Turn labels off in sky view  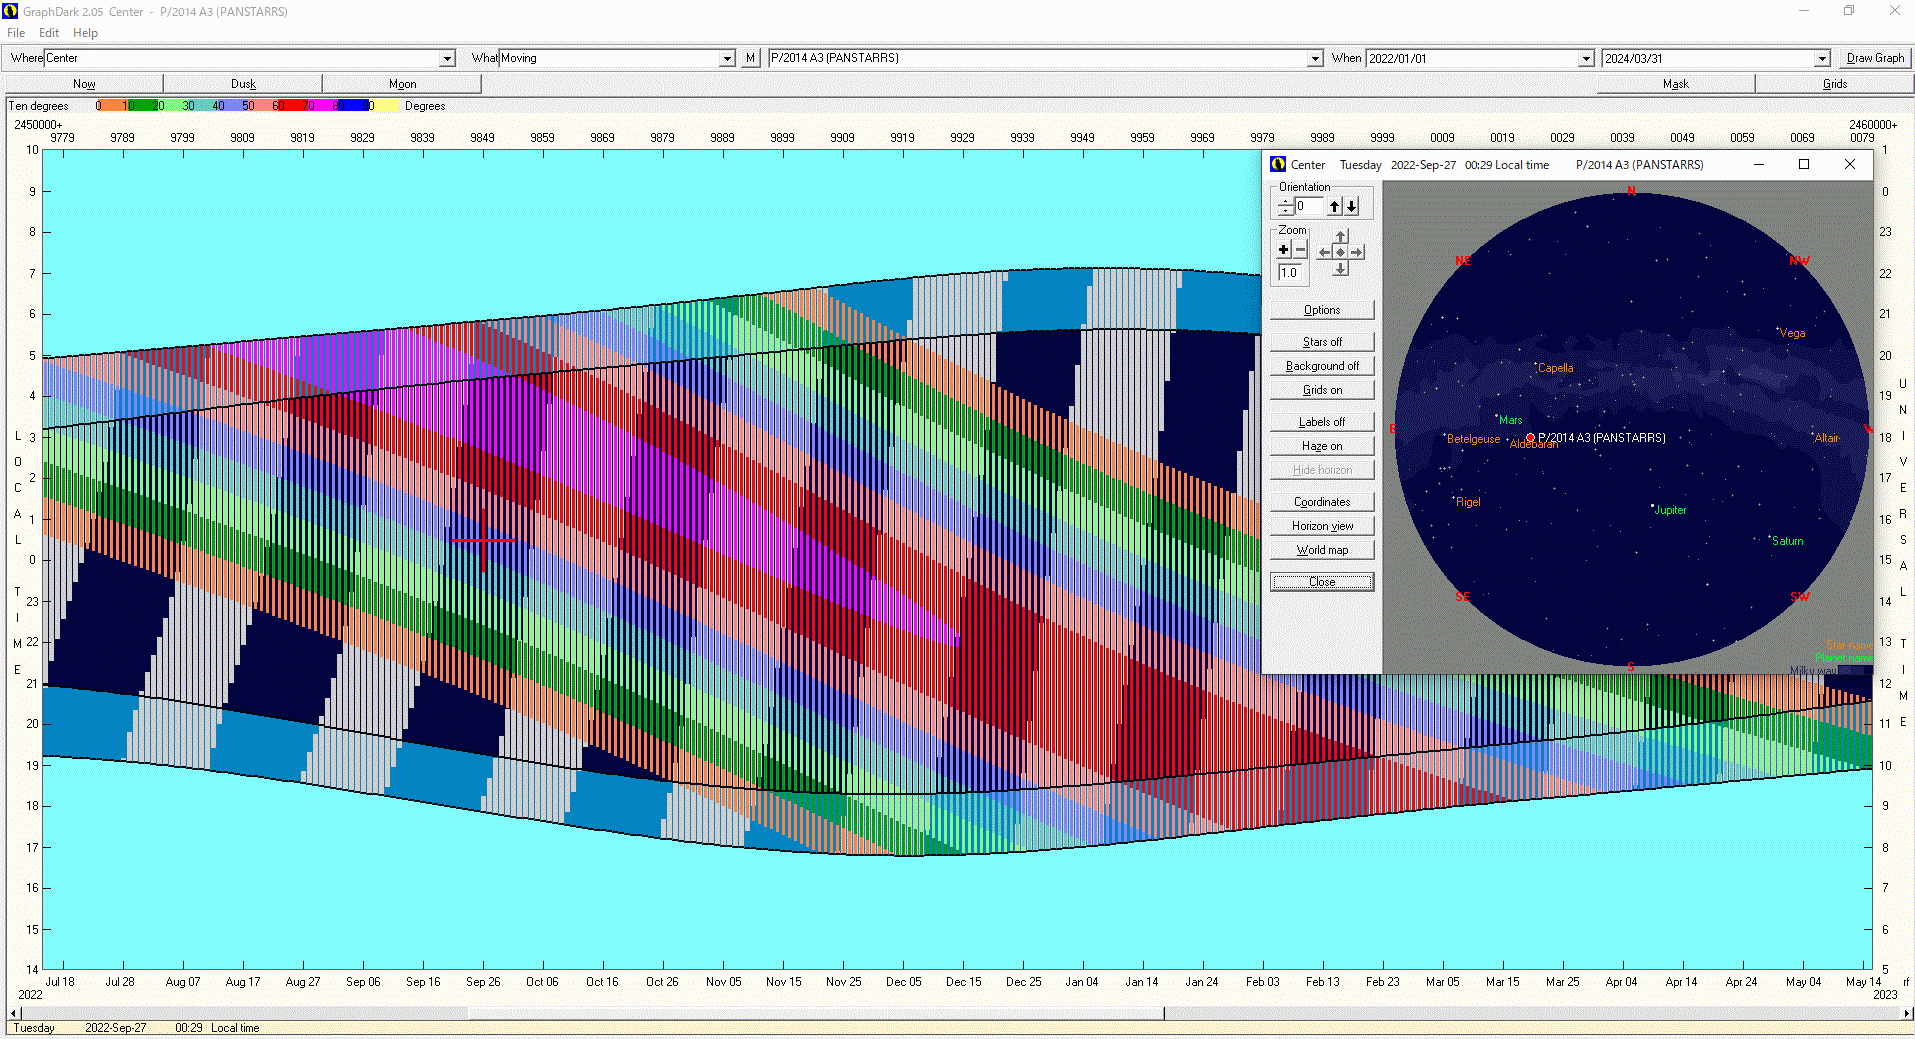(1322, 422)
